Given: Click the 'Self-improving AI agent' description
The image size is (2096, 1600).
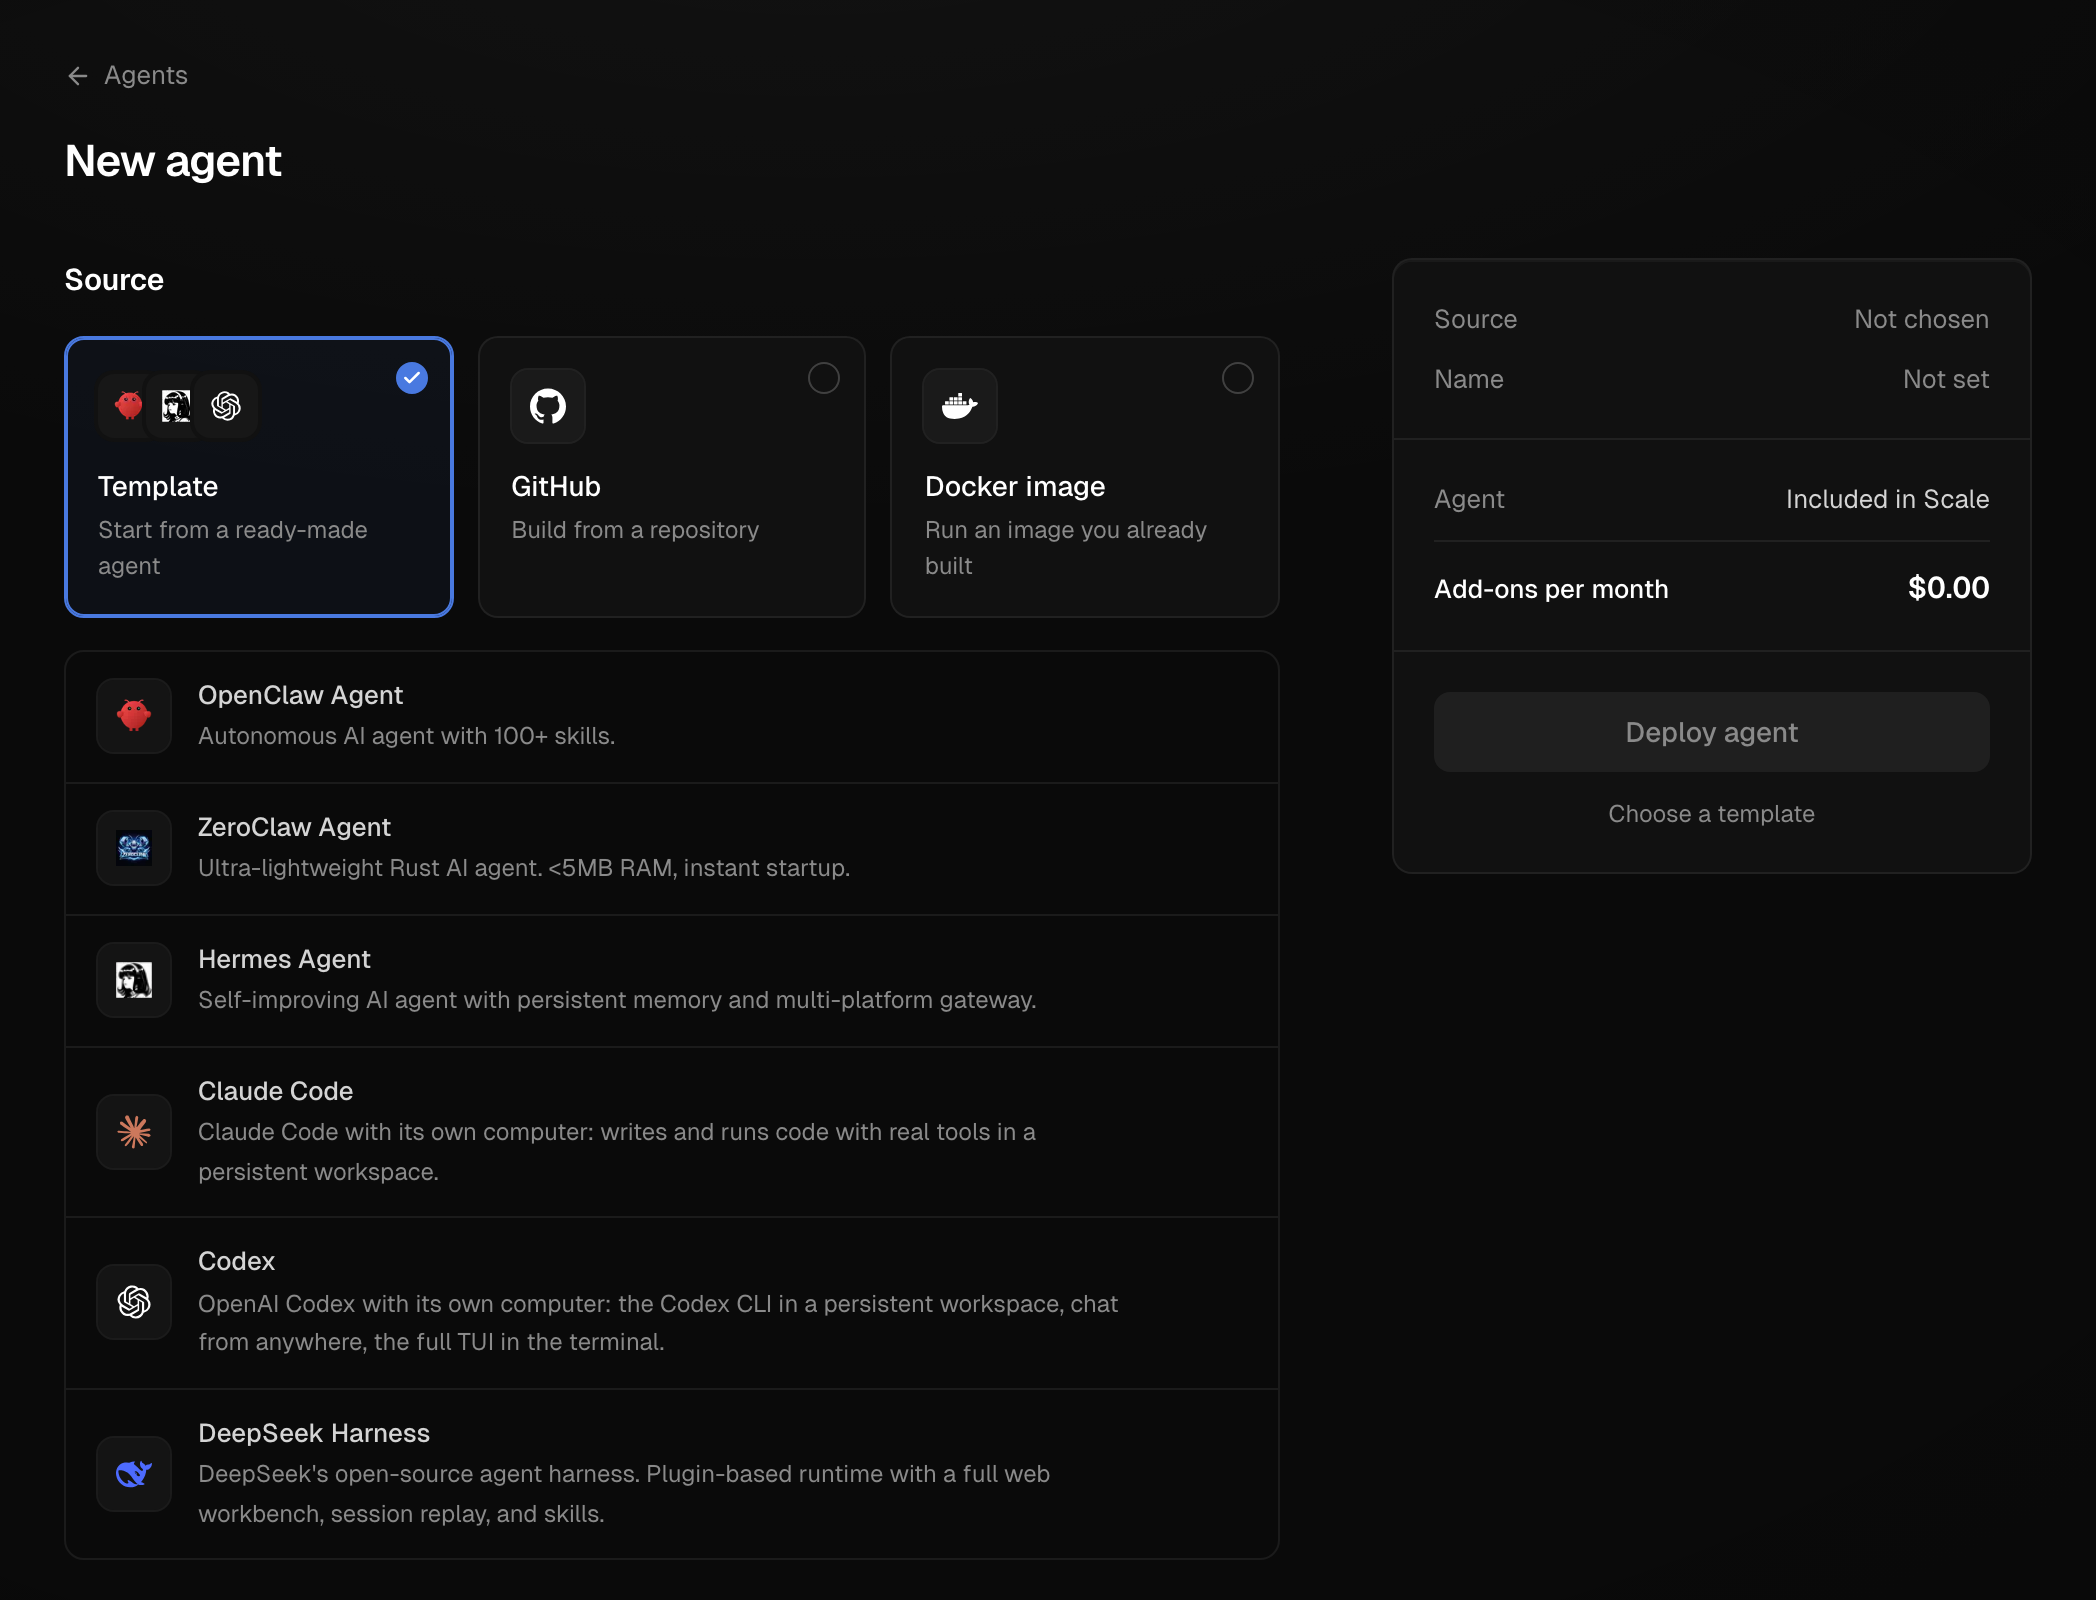Looking at the screenshot, I should [617, 1000].
